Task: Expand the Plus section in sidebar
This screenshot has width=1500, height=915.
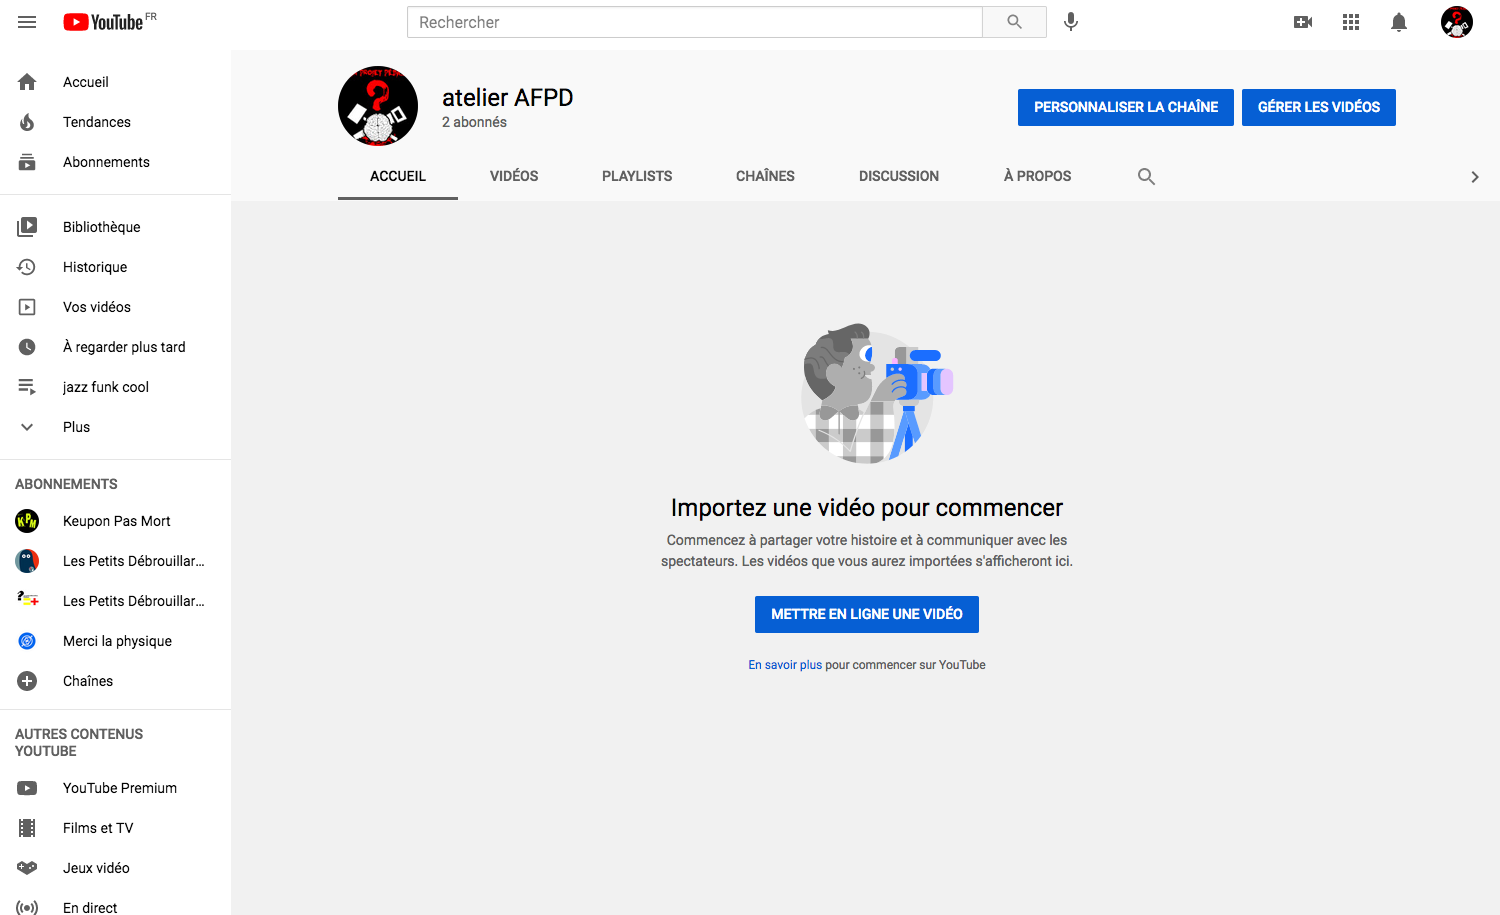Action: (76, 427)
